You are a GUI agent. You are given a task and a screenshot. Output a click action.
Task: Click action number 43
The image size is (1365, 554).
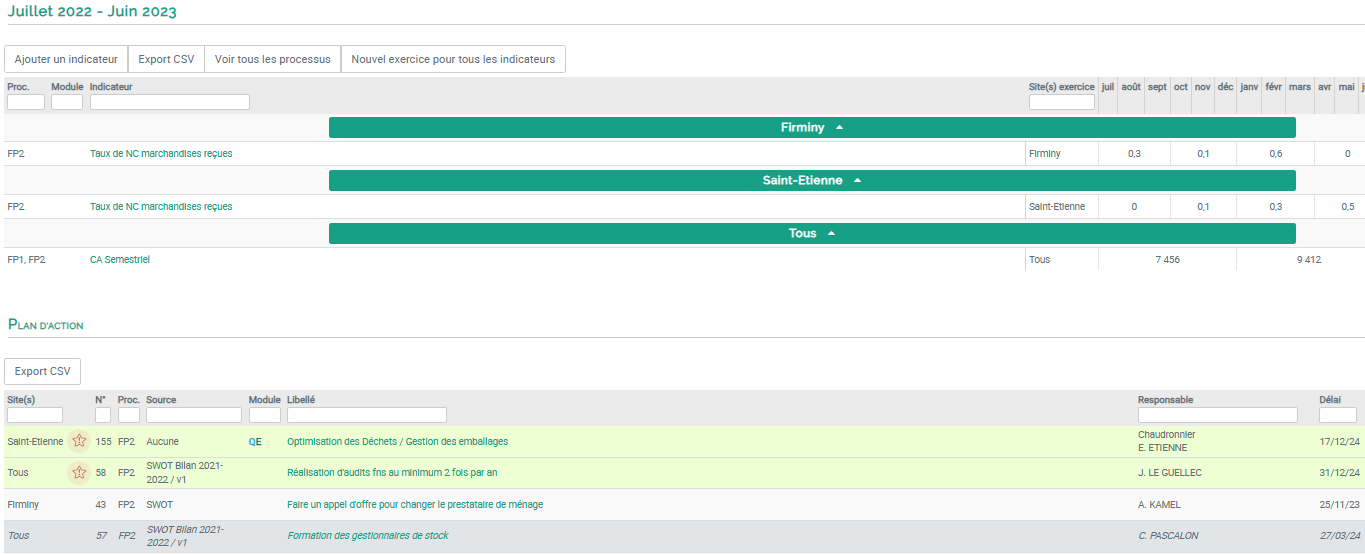coord(101,505)
